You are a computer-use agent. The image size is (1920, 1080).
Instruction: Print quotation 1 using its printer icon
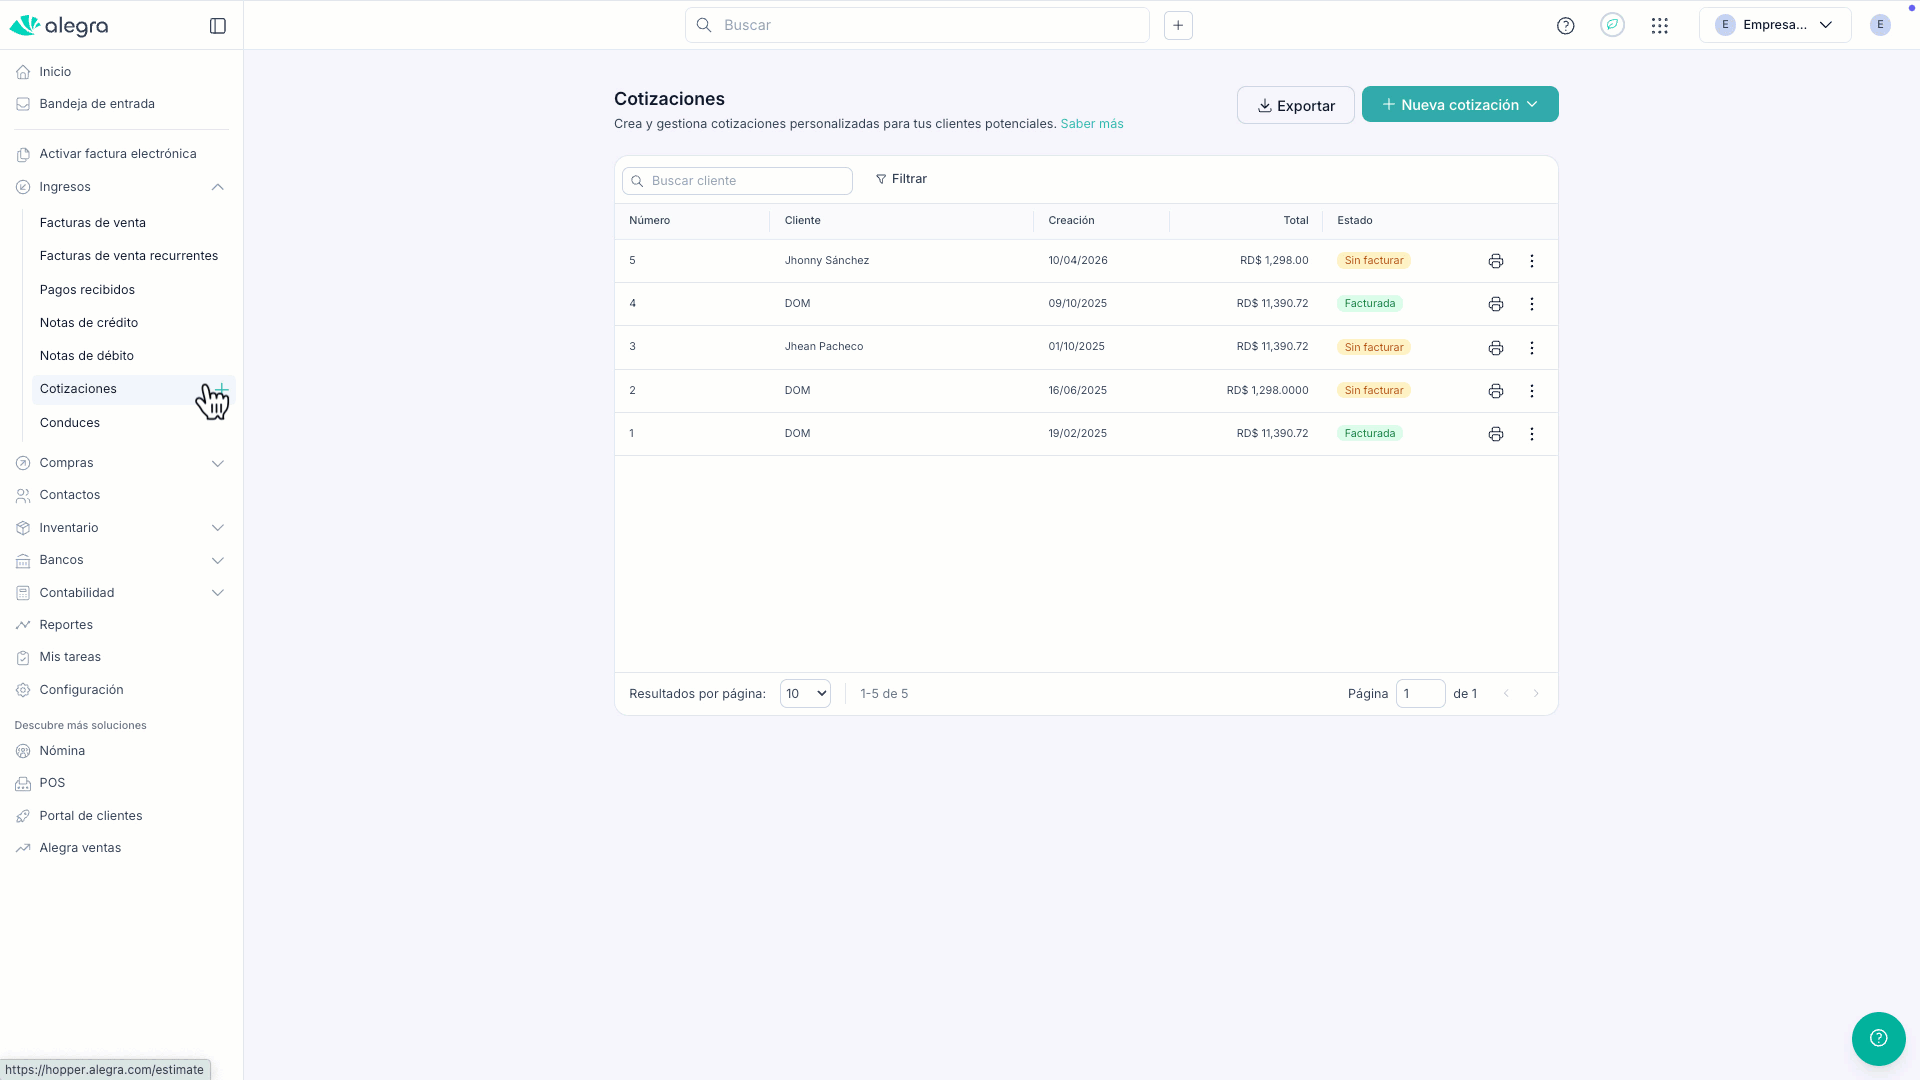click(x=1495, y=434)
